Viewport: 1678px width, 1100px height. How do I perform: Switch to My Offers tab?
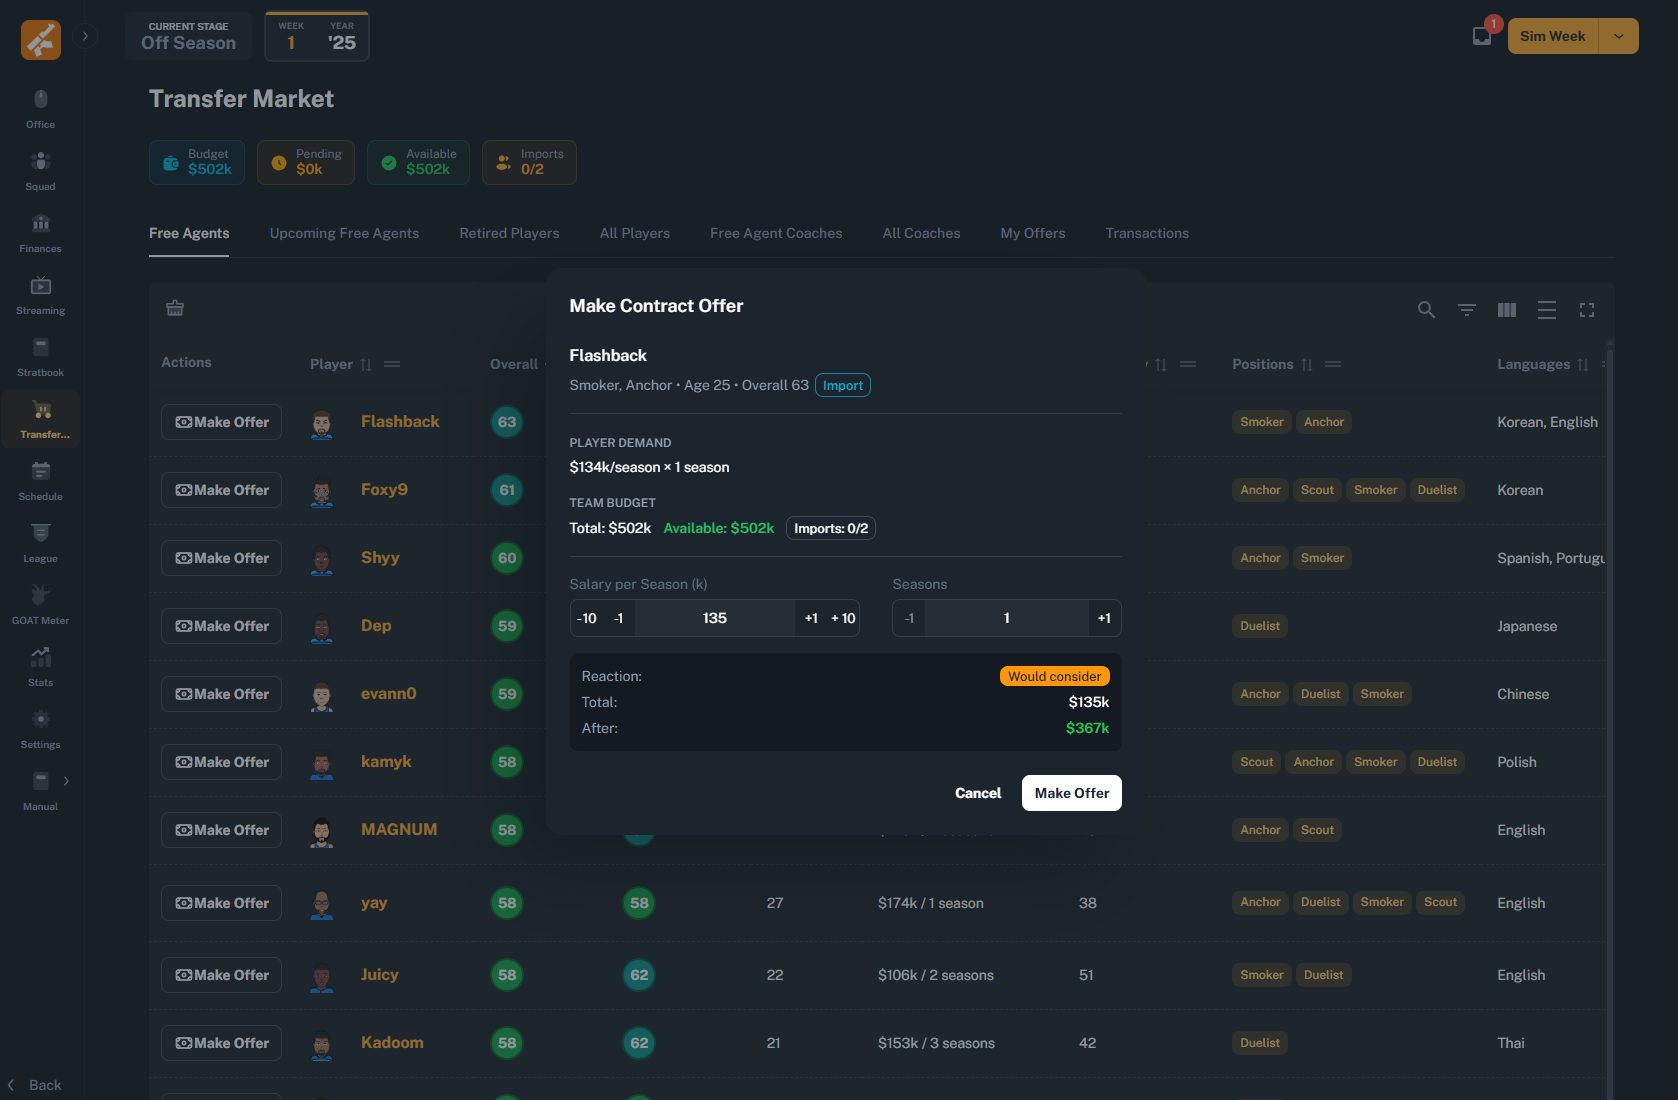(1032, 233)
